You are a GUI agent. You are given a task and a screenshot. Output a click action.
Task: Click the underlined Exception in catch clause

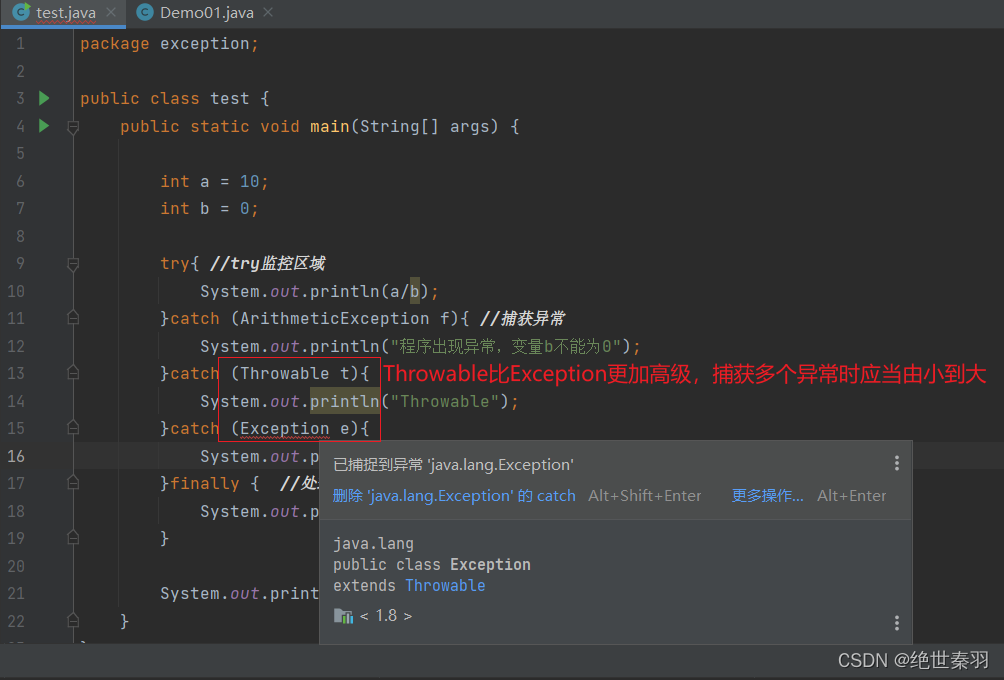(284, 428)
